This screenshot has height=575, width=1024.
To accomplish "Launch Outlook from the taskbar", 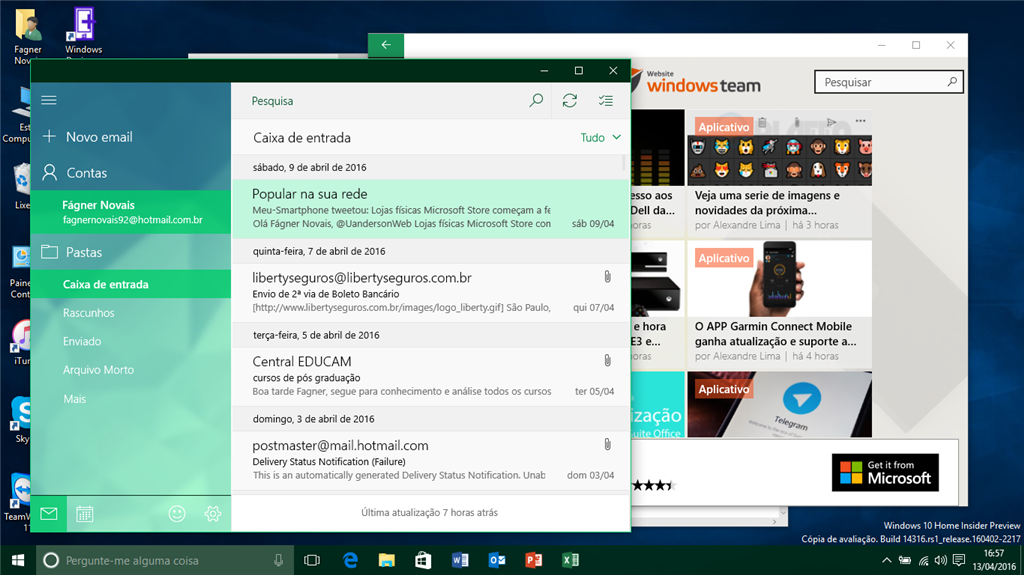I will pyautogui.click(x=497, y=560).
